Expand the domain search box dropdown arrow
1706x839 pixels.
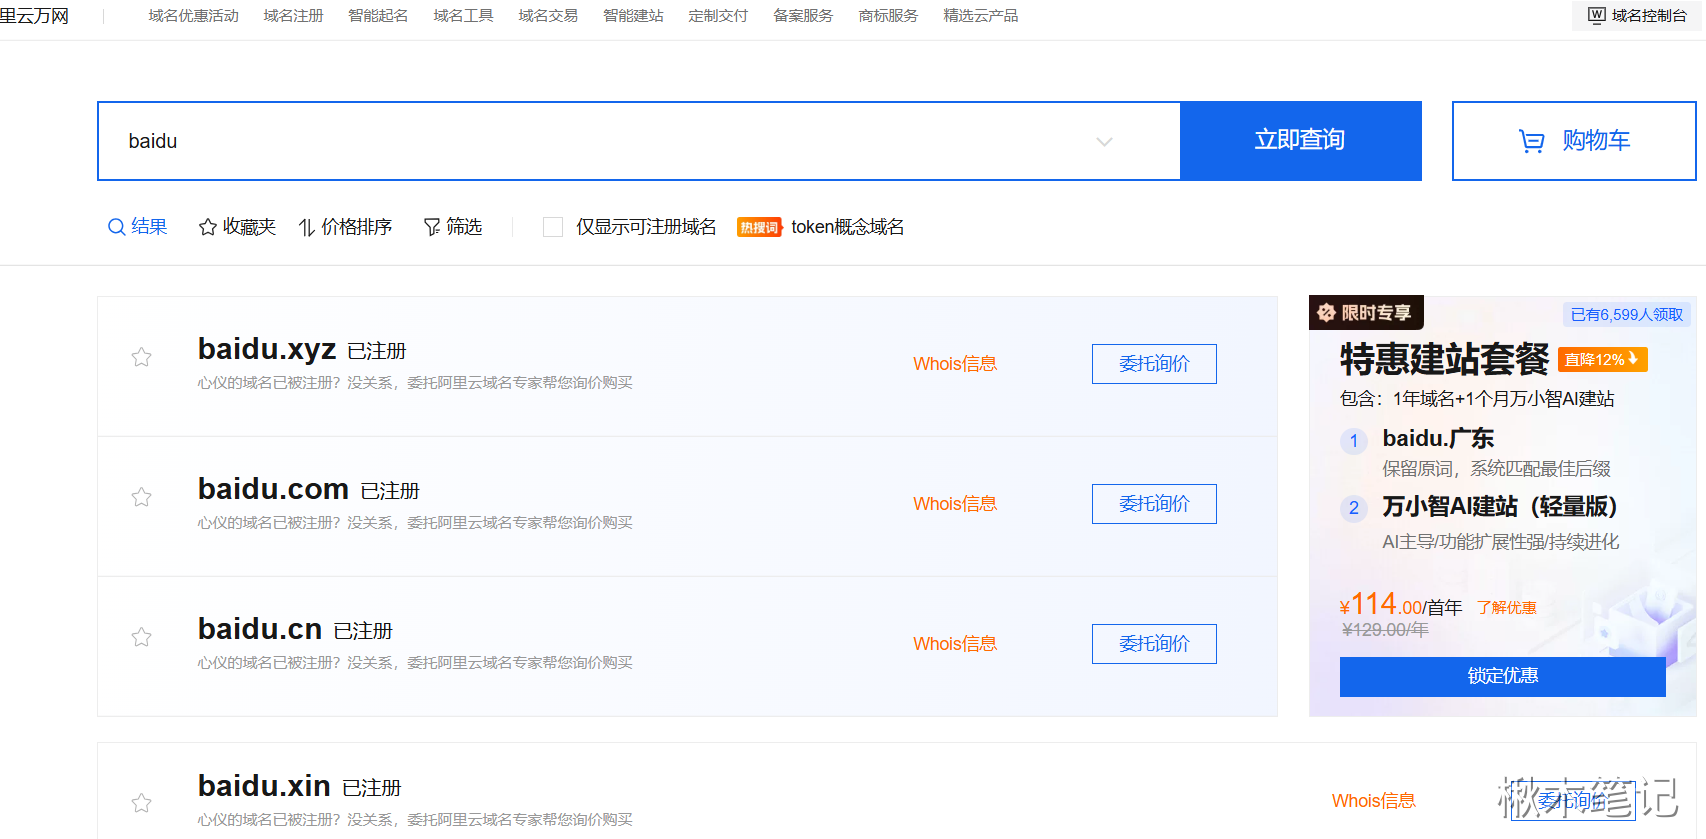1104,141
